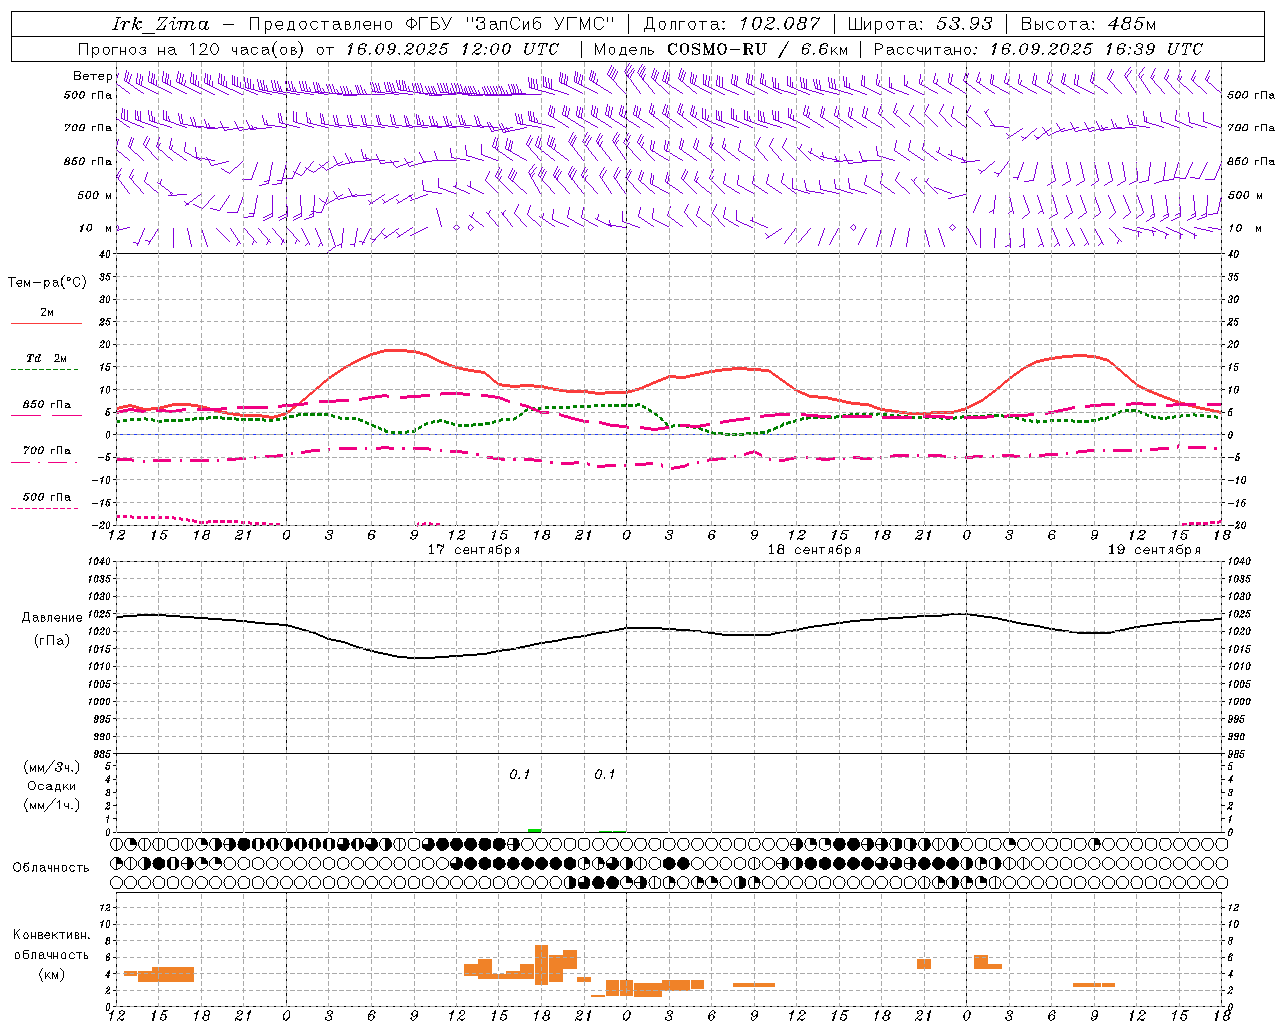This screenshot has width=1280, height=1024.
Task: Select the provider text ФГБУ "ЗапСиб УГМС"
Action: (509, 24)
